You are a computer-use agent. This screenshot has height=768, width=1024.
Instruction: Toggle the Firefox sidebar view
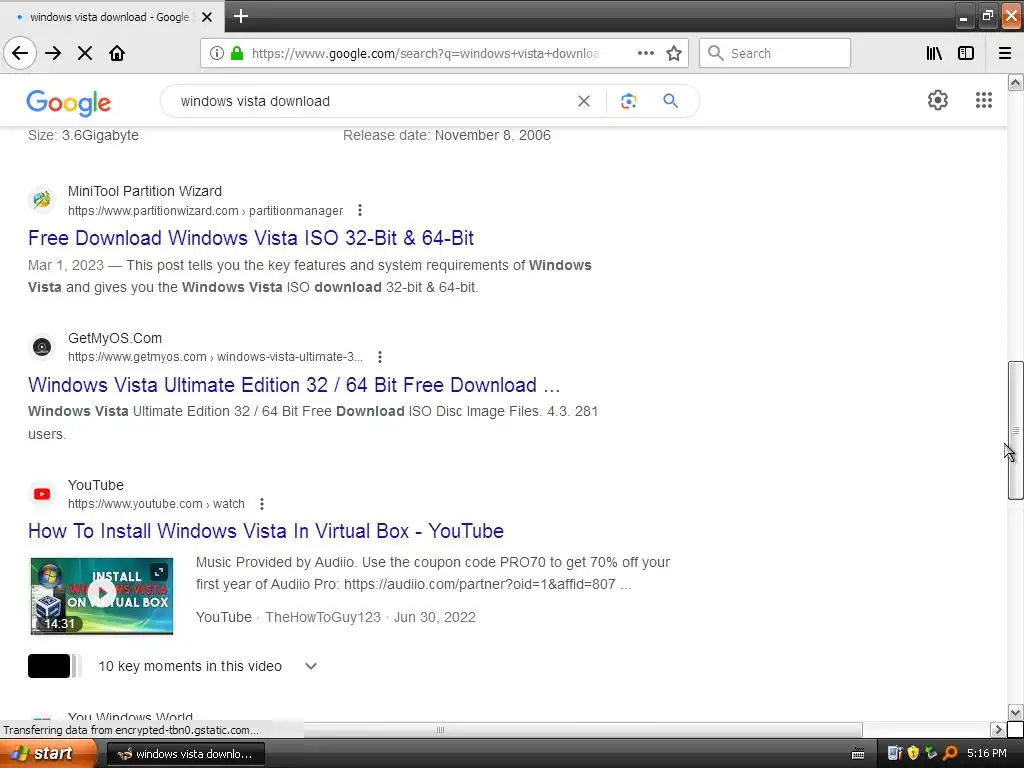pos(966,53)
